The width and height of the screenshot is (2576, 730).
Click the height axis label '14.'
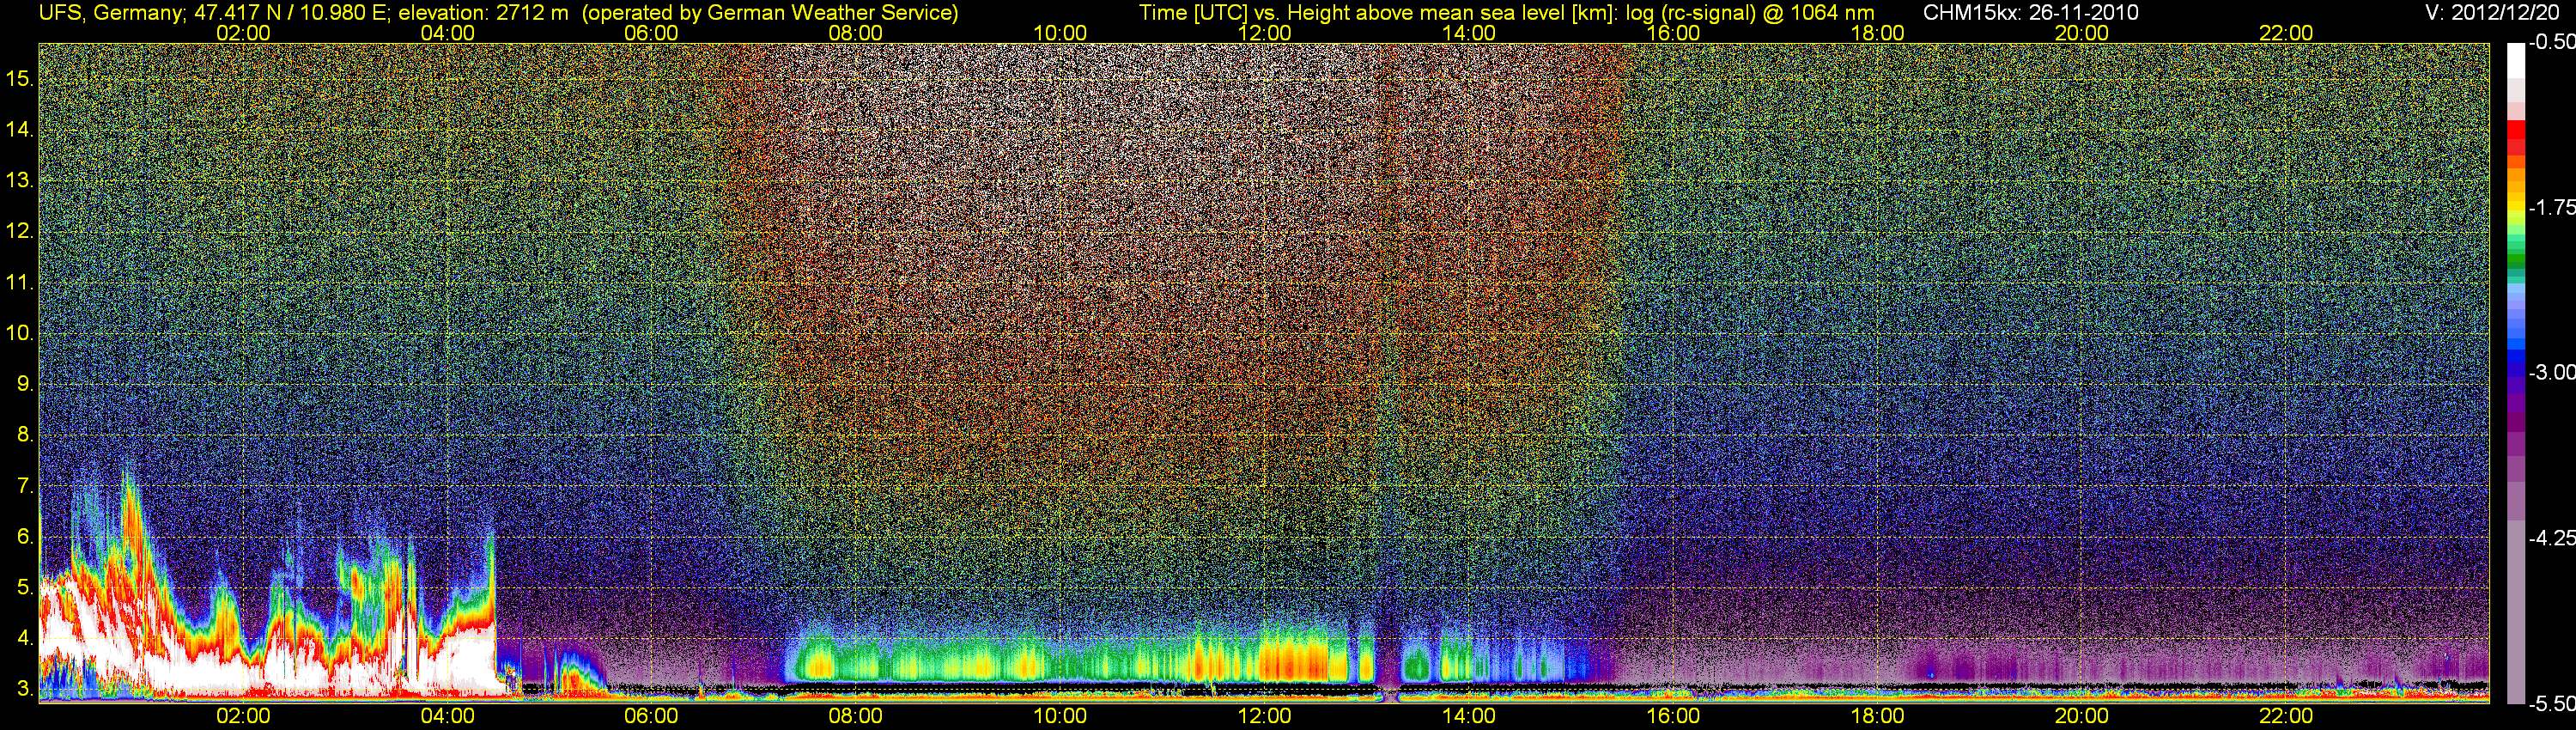(20, 130)
